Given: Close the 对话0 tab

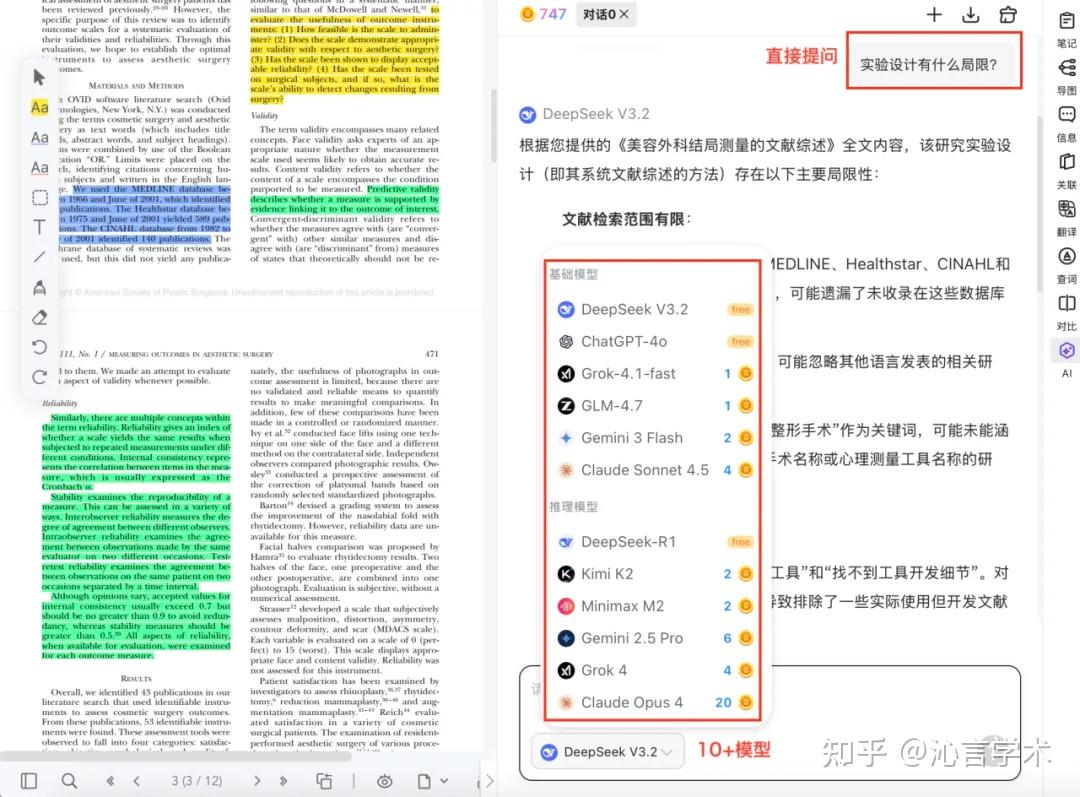Looking at the screenshot, I should pyautogui.click(x=624, y=14).
